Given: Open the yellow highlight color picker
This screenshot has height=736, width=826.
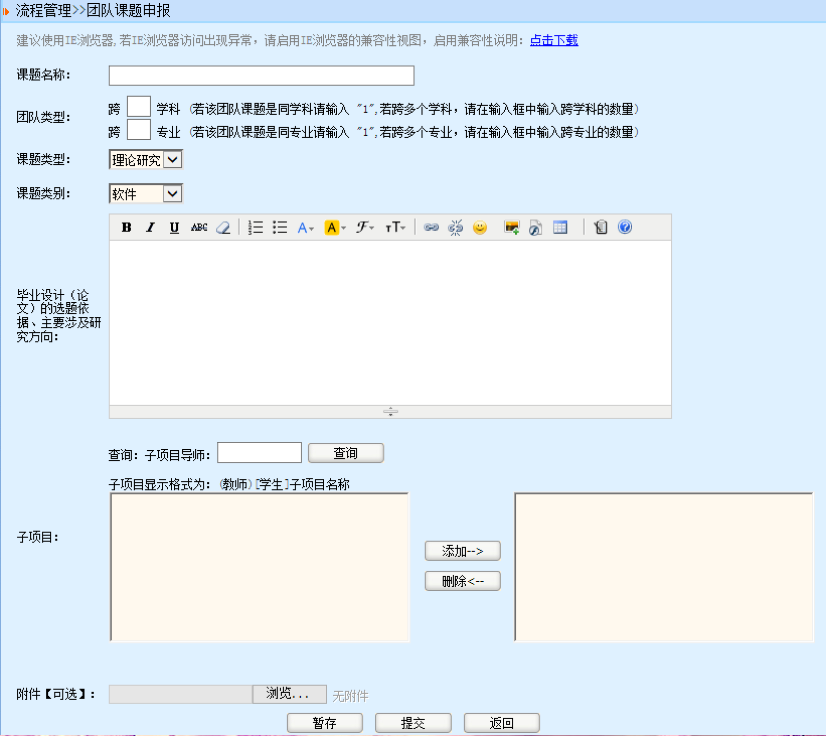Looking at the screenshot, I should click(x=335, y=227).
